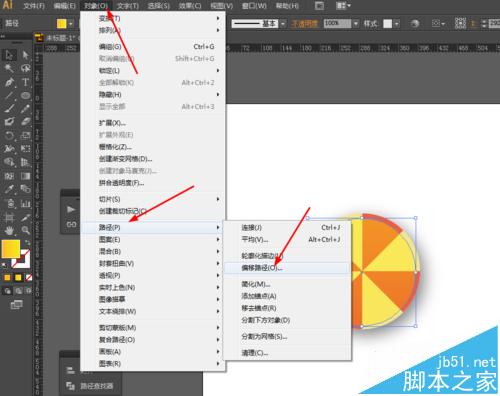Screen dimensions: 500x396
Task: Choose 编组(G) from the object menu
Action: pyautogui.click(x=153, y=47)
